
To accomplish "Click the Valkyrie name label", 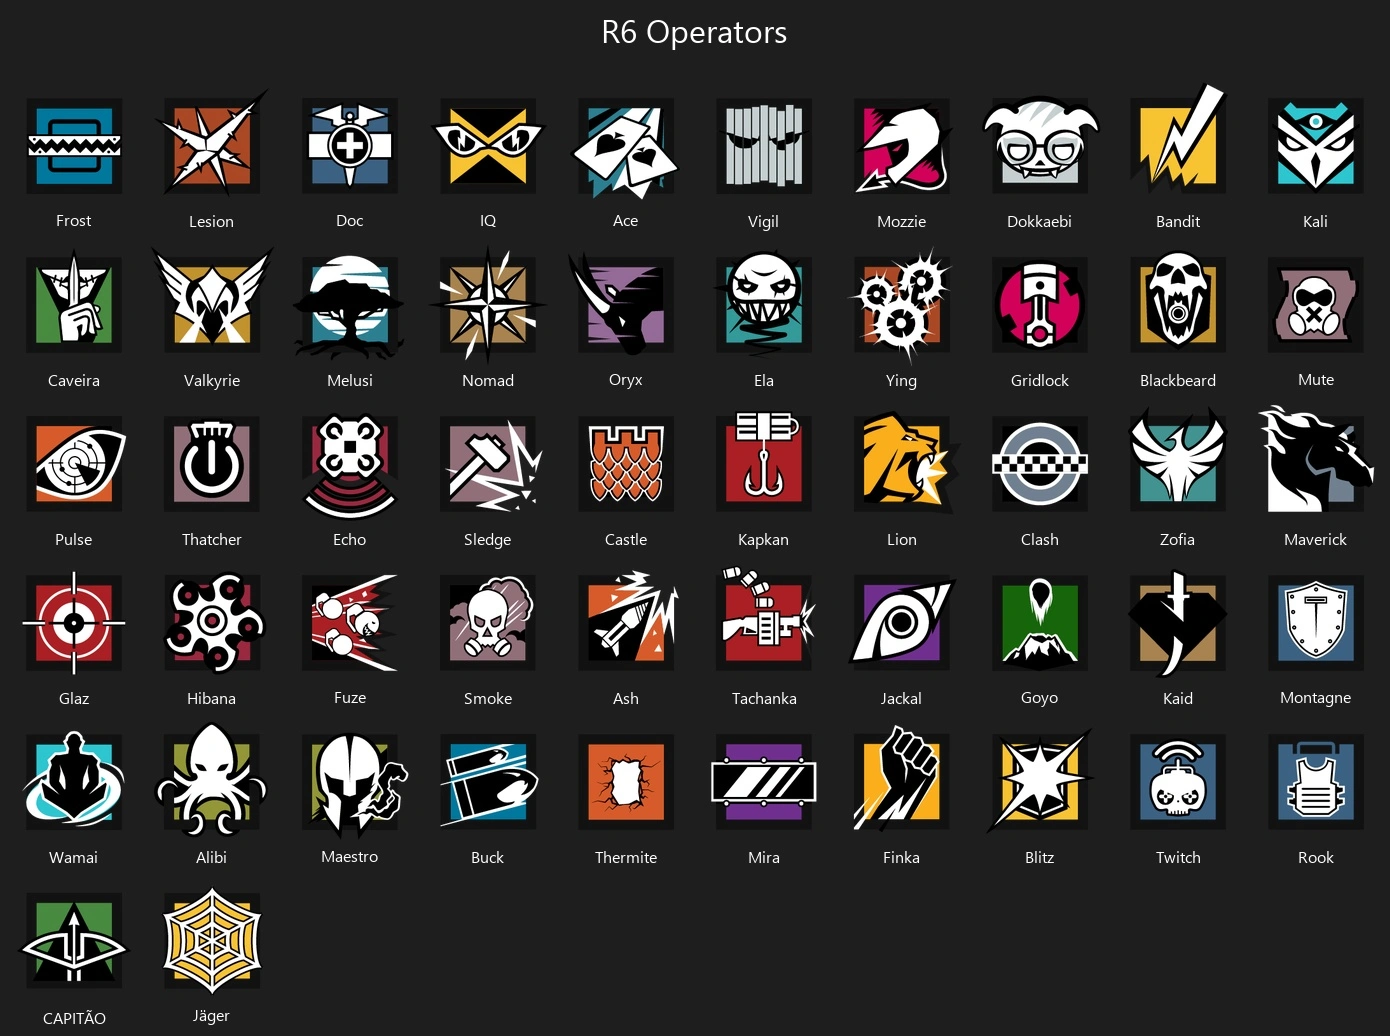I will 212,380.
